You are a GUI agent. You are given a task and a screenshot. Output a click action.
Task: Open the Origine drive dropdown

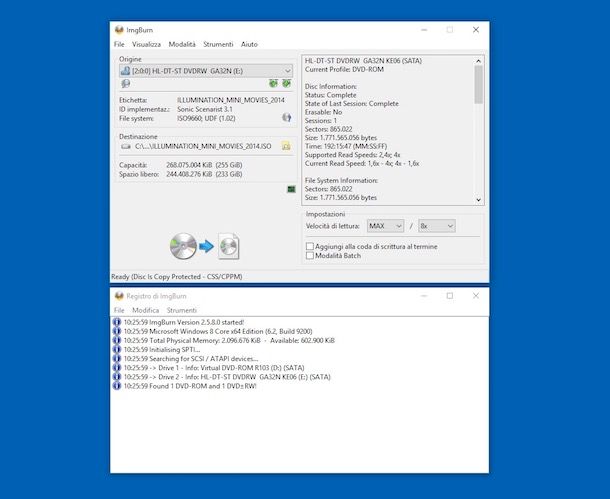click(x=206, y=71)
